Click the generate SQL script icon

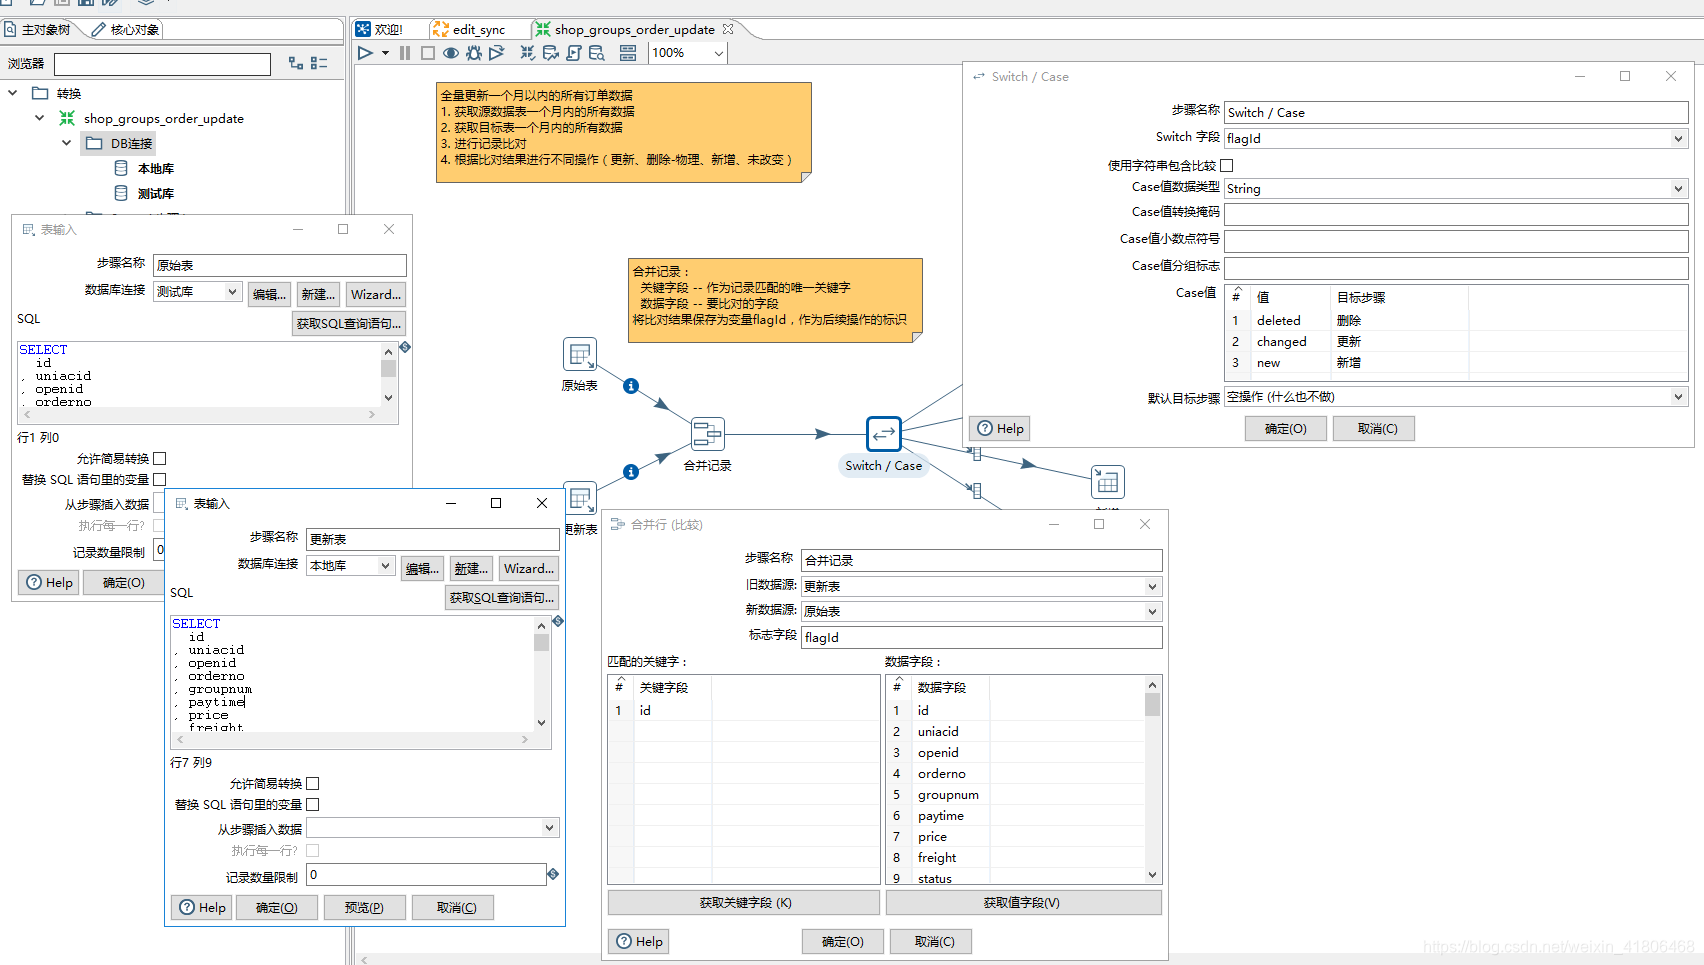tap(574, 53)
